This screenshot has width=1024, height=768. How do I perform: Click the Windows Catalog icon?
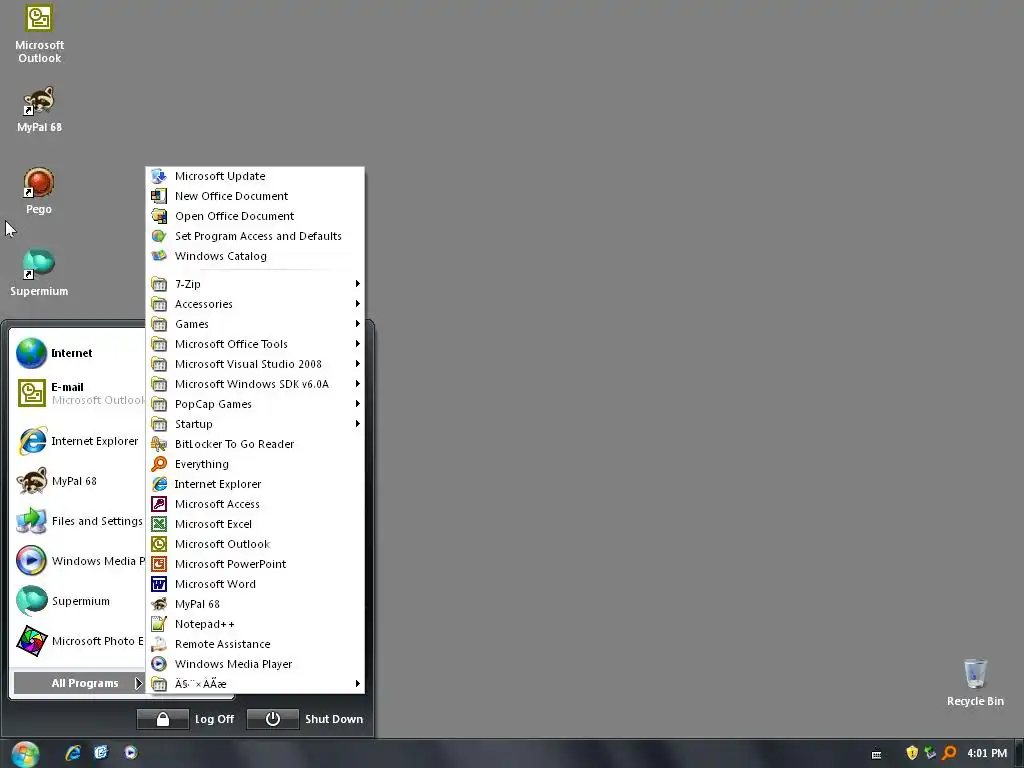click(x=159, y=256)
